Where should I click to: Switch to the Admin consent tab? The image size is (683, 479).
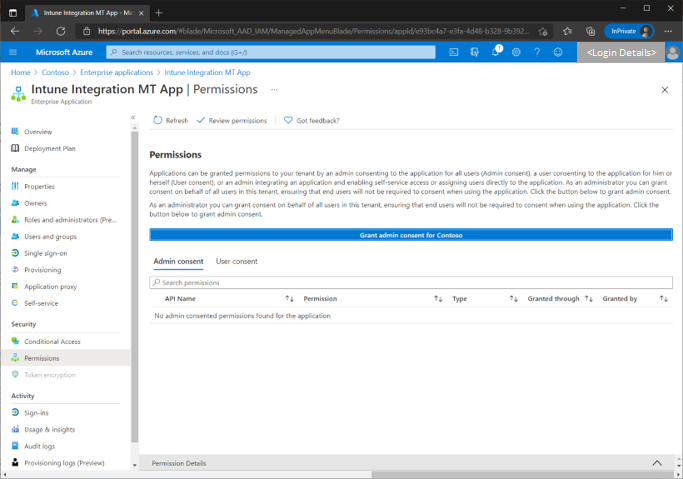tap(178, 261)
